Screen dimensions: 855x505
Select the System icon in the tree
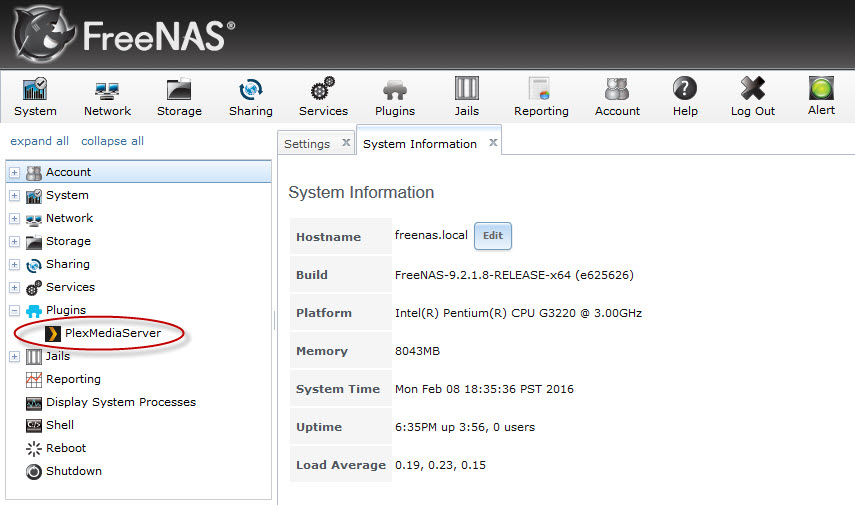[x=34, y=196]
